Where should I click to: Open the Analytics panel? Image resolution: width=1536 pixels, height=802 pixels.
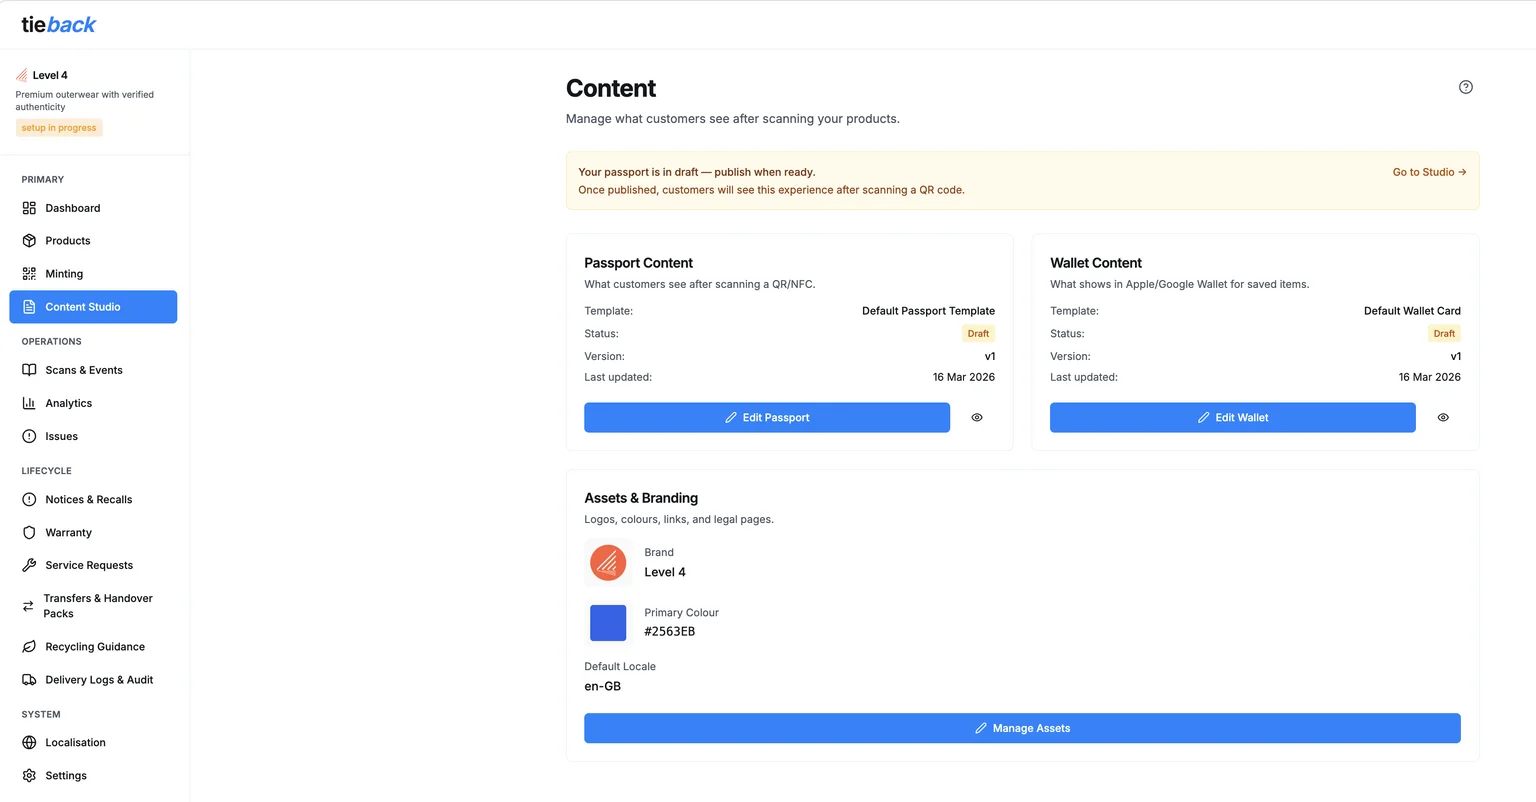tap(69, 402)
